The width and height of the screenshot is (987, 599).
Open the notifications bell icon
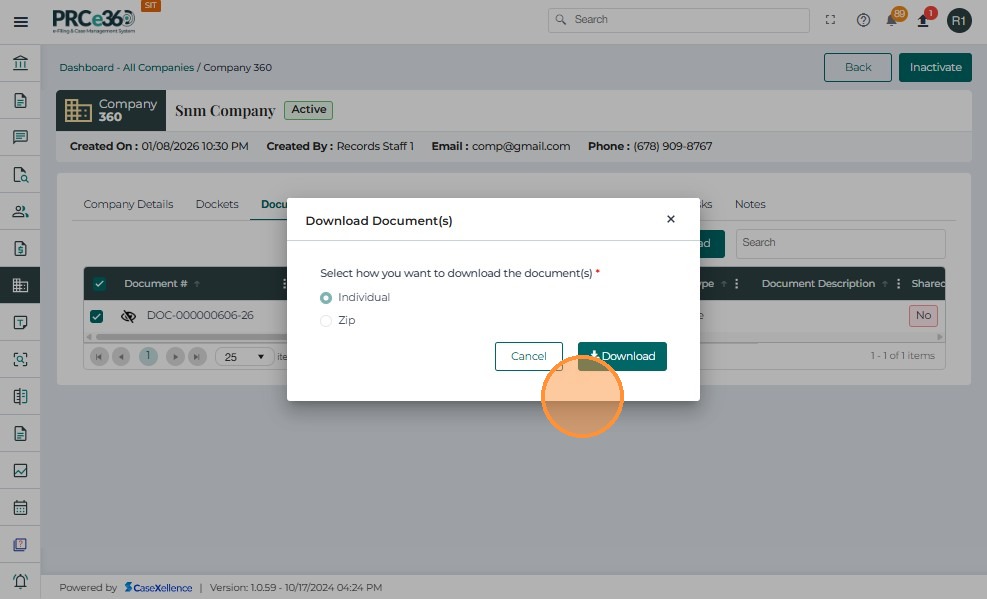click(x=892, y=20)
